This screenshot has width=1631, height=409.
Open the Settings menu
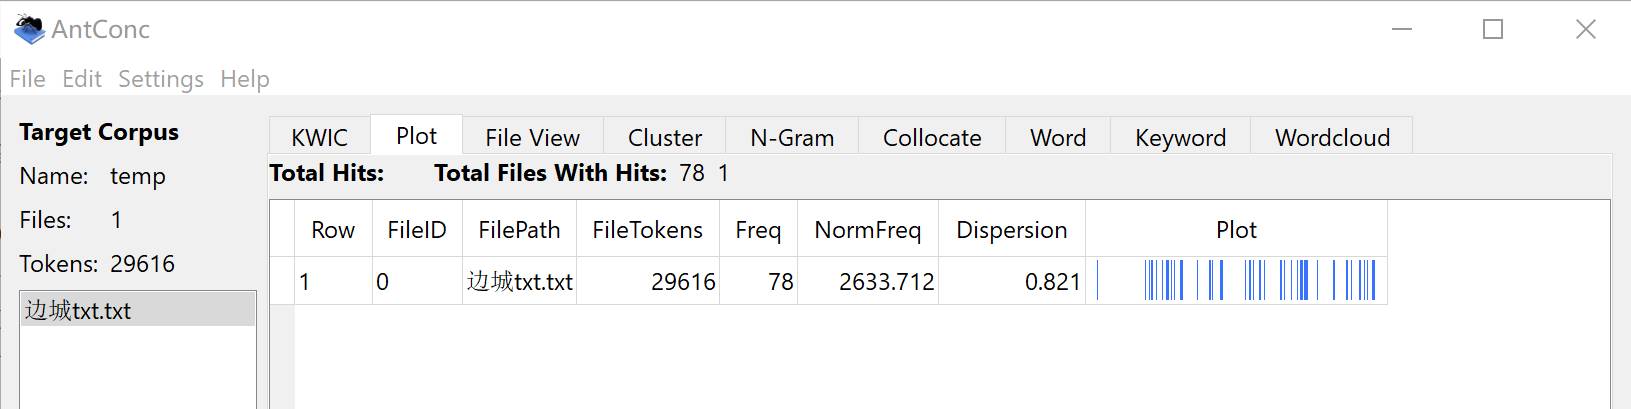(161, 79)
